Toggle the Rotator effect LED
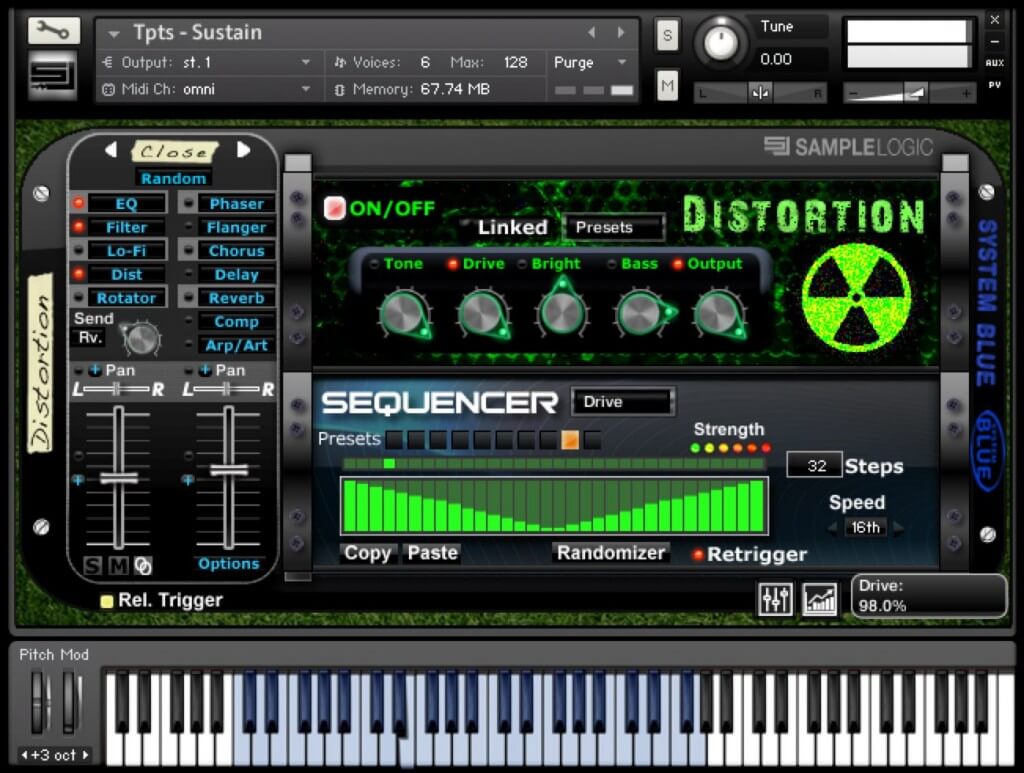 pos(78,297)
